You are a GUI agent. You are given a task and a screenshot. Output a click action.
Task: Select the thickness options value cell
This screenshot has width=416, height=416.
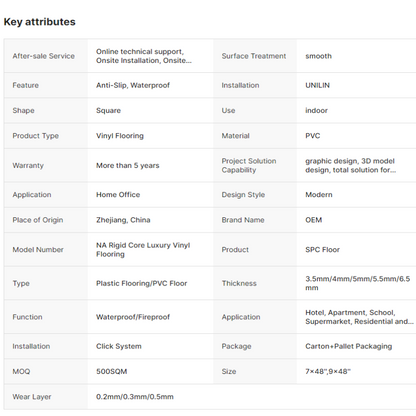click(358, 283)
